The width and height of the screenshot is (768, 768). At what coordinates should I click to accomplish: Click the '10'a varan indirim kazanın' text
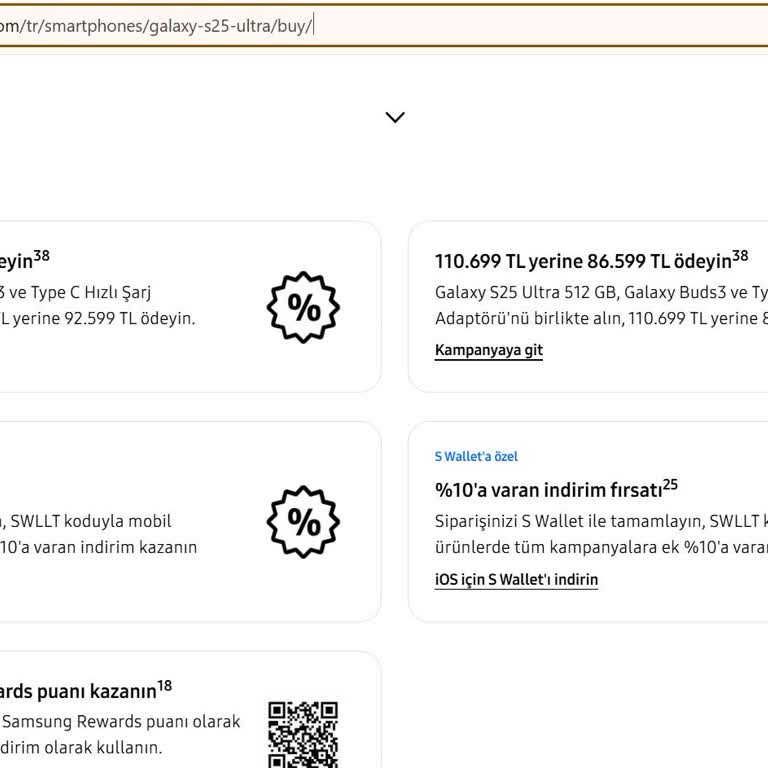coord(98,547)
